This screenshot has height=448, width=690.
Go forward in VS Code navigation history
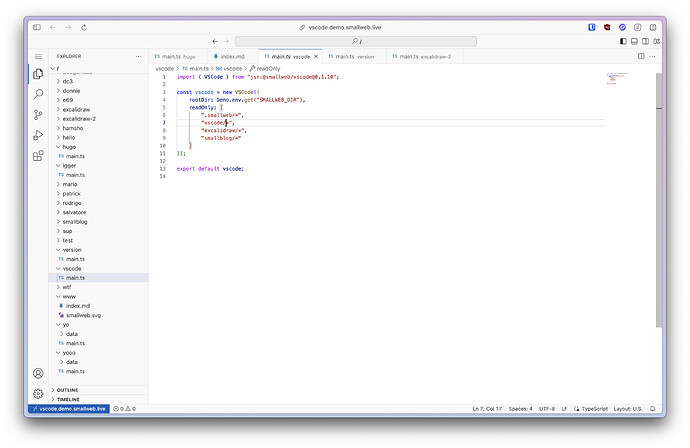(x=226, y=41)
